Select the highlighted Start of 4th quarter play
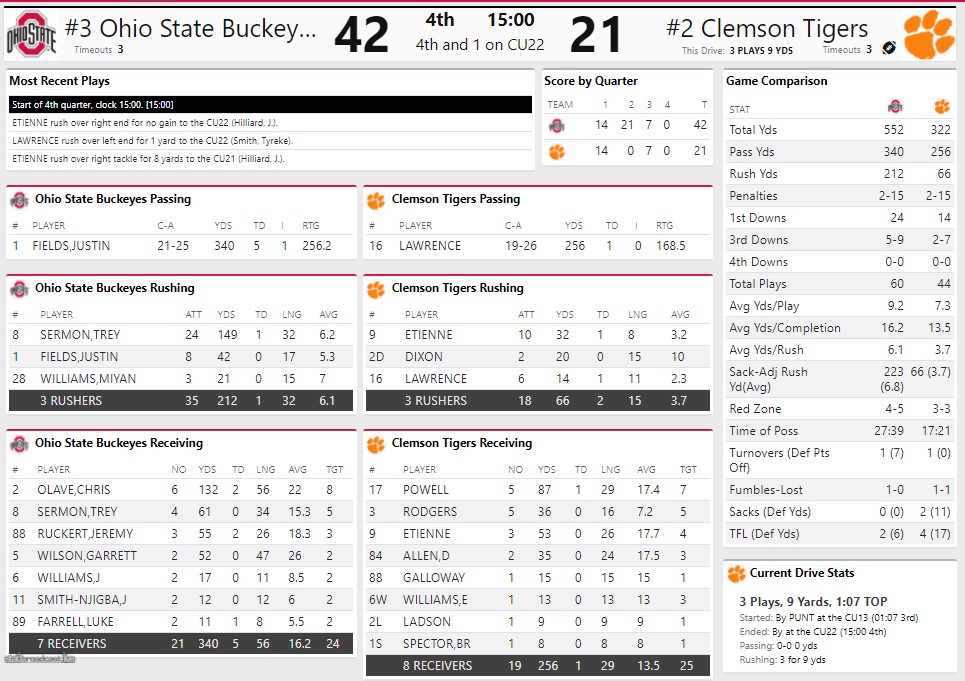 (270, 104)
